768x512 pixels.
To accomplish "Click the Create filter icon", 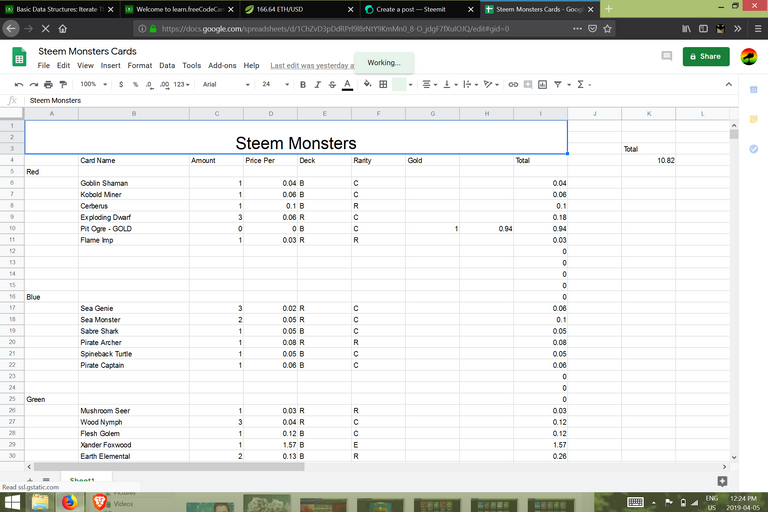I will click(557, 84).
